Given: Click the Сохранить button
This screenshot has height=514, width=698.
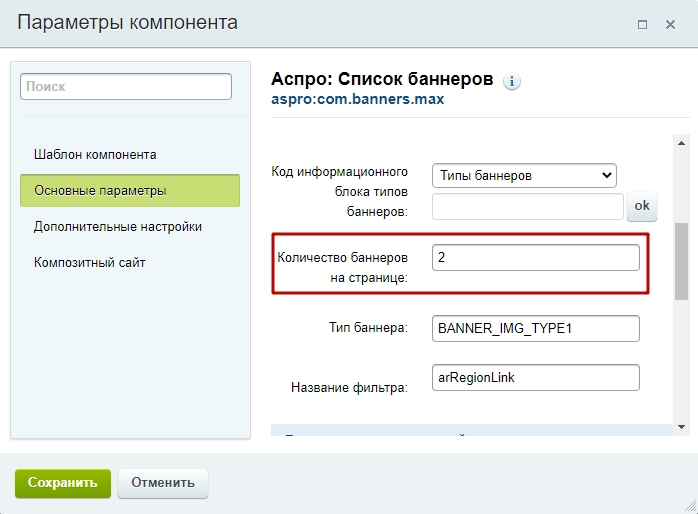Looking at the screenshot, I should (63, 483).
